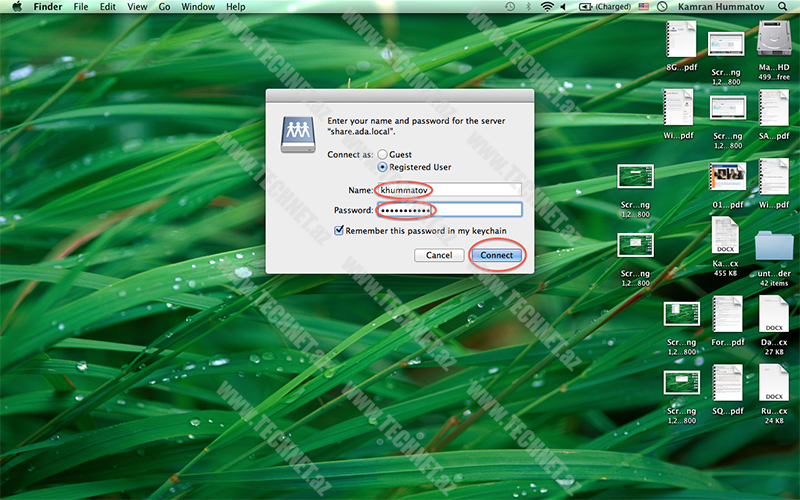Open the Window menu
This screenshot has height=500, width=800.
(198, 7)
